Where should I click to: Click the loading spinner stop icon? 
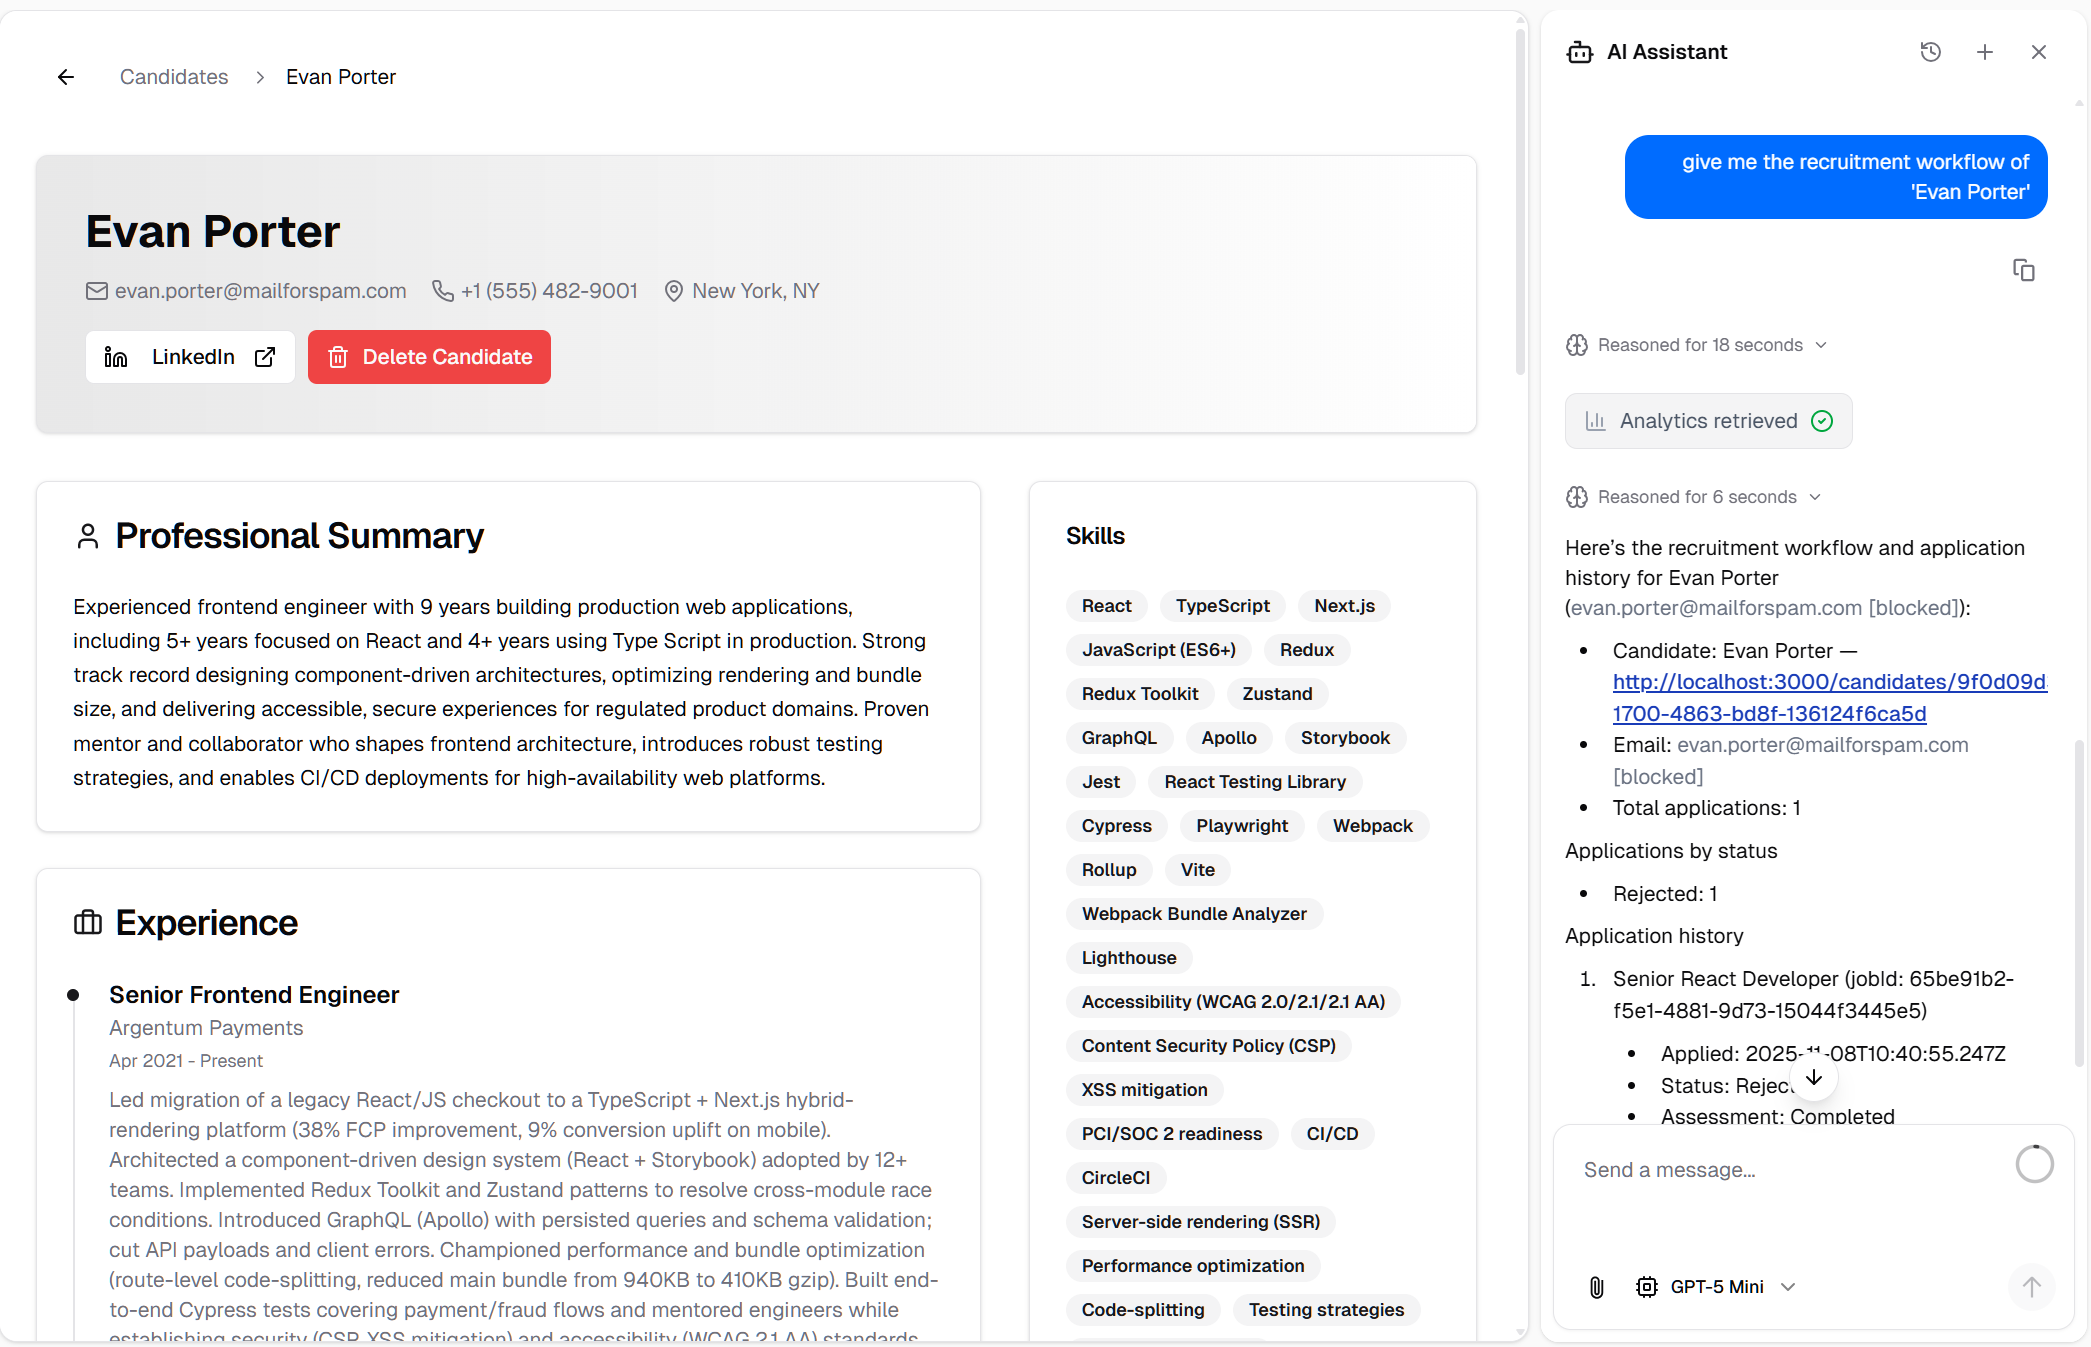coord(2034,1164)
